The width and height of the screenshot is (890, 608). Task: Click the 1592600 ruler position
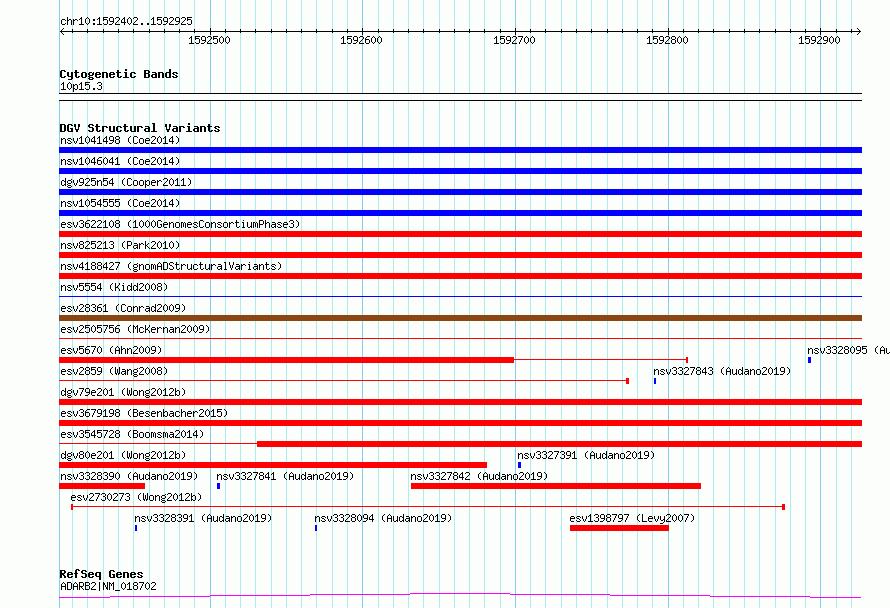361,40
